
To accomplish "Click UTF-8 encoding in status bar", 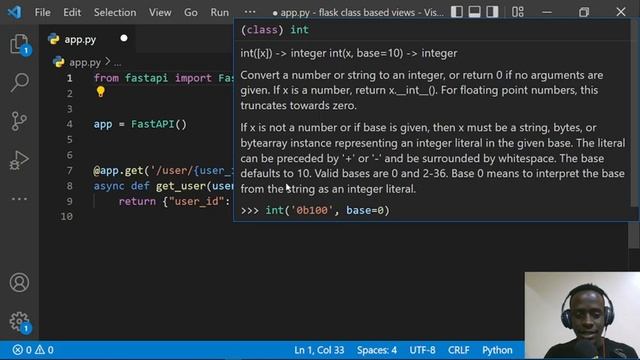I will point(422,350).
